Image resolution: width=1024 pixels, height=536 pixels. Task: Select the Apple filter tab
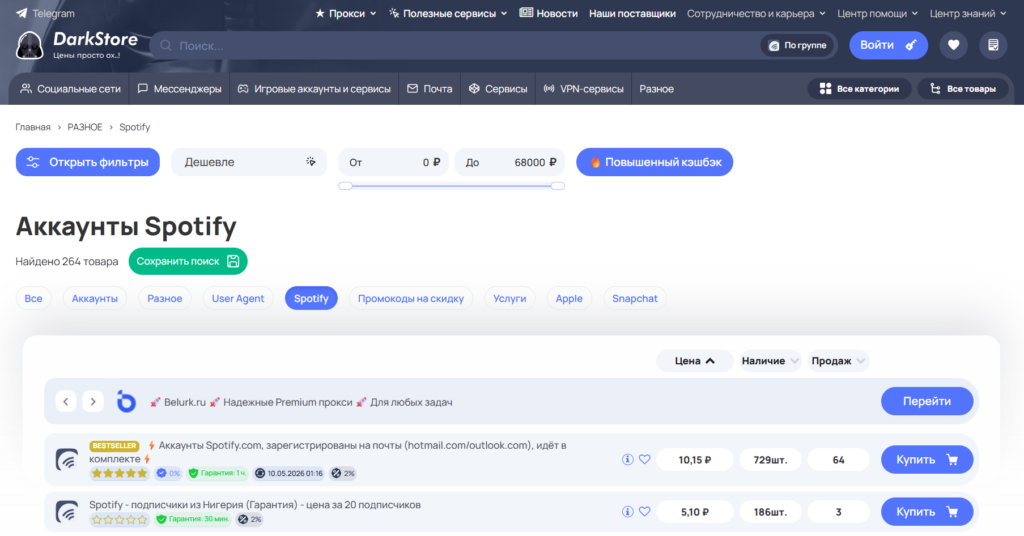point(569,298)
